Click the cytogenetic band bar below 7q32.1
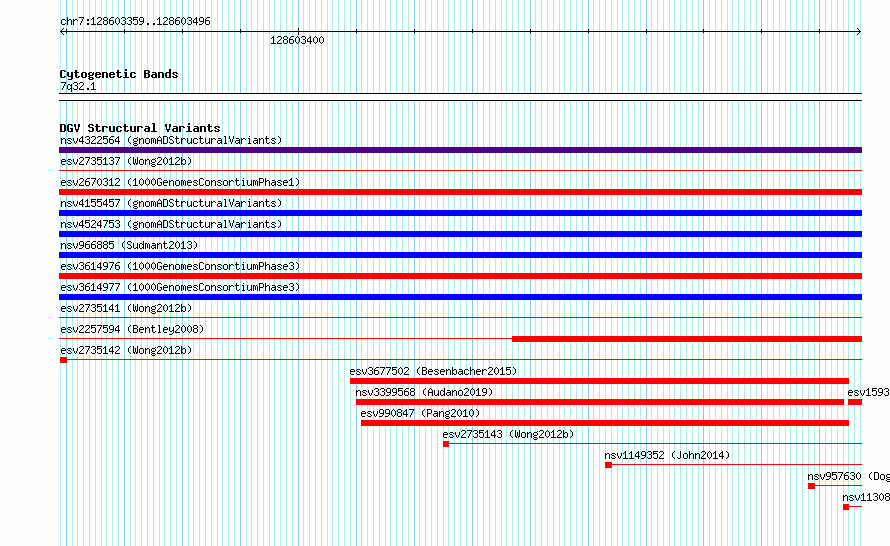Screen dimensions: 890x546 460,97
